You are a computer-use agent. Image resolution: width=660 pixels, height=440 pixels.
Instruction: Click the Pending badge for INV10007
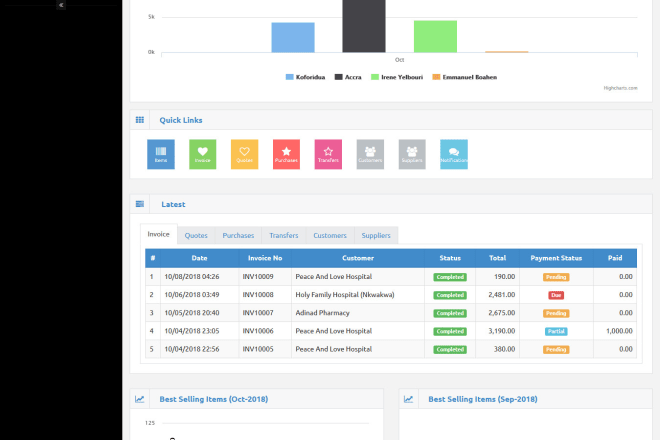(556, 313)
